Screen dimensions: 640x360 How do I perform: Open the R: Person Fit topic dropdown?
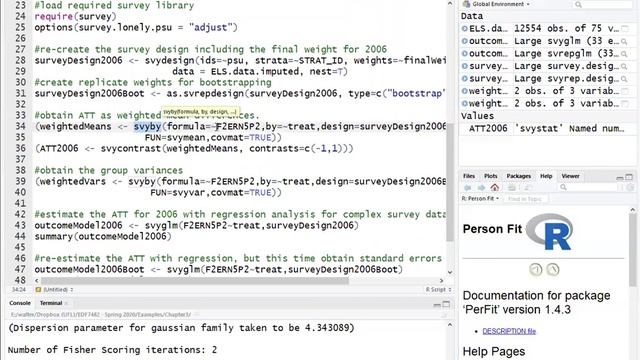click(x=480, y=199)
